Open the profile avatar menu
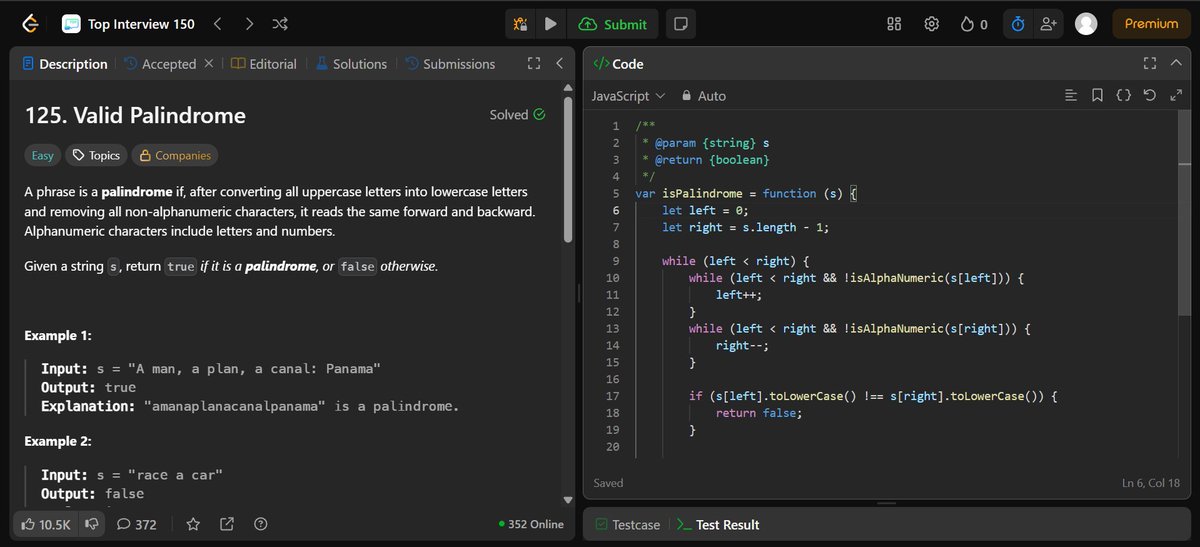The width and height of the screenshot is (1200, 547). [1086, 24]
